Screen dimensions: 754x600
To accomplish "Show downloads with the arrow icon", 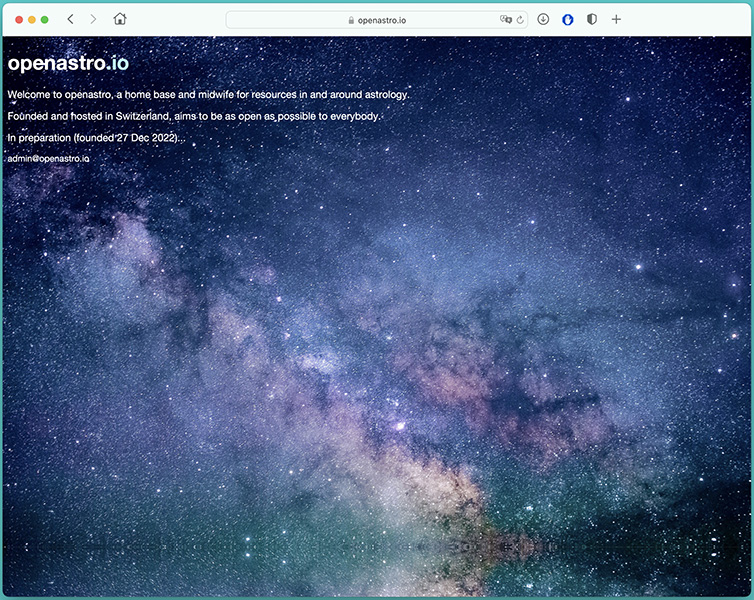I will coord(543,19).
